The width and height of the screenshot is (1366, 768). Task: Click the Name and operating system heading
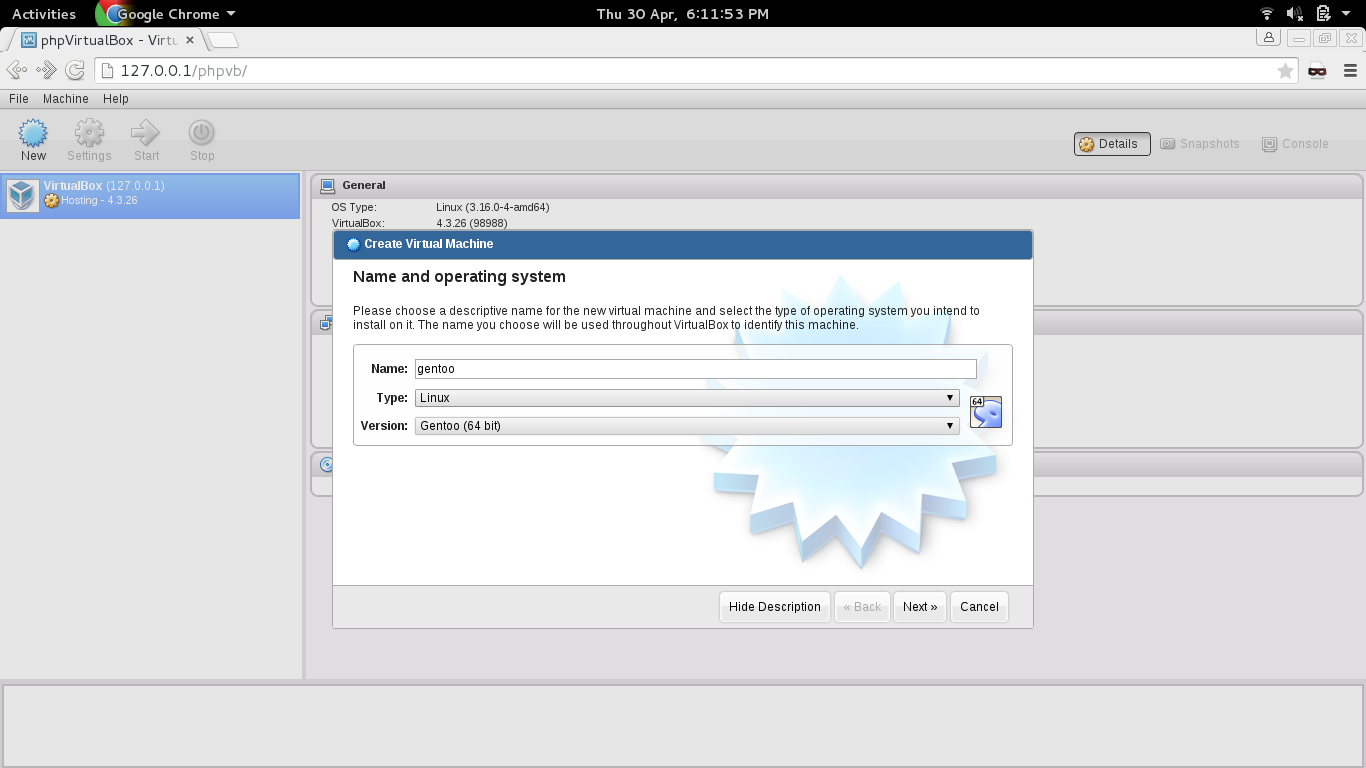[x=459, y=277]
